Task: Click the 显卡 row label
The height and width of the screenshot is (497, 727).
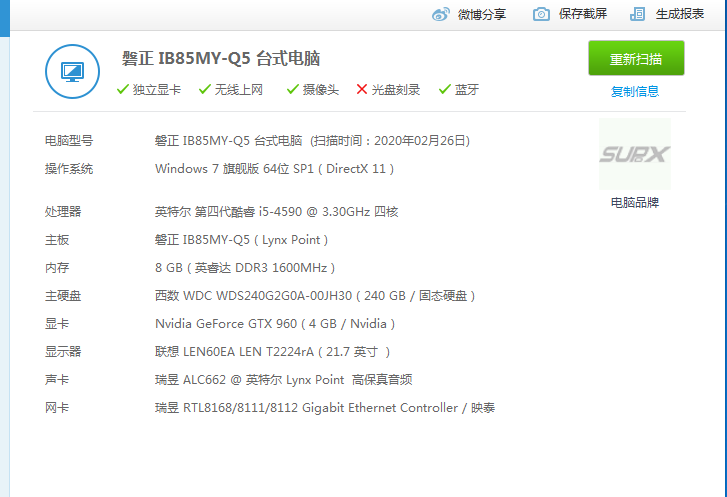Action: pos(57,324)
